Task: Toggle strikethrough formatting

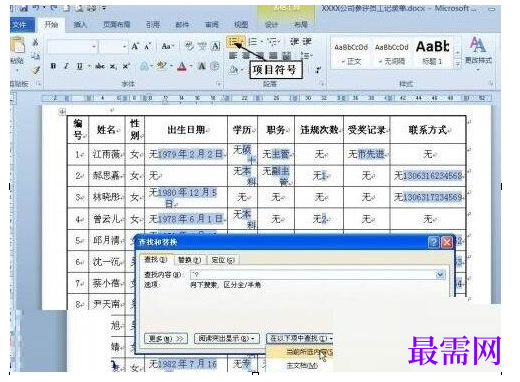Action: pos(100,66)
